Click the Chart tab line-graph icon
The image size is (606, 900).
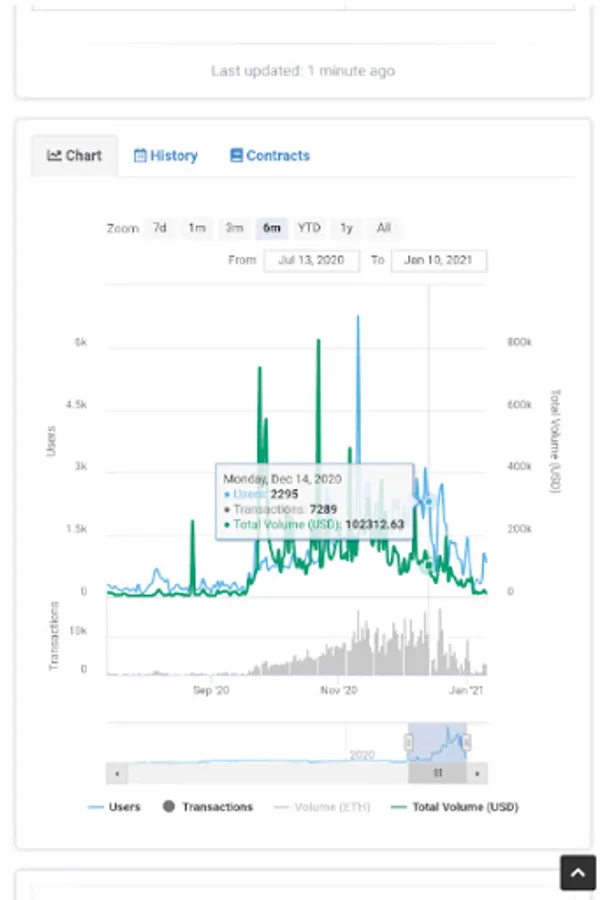[x=54, y=156]
